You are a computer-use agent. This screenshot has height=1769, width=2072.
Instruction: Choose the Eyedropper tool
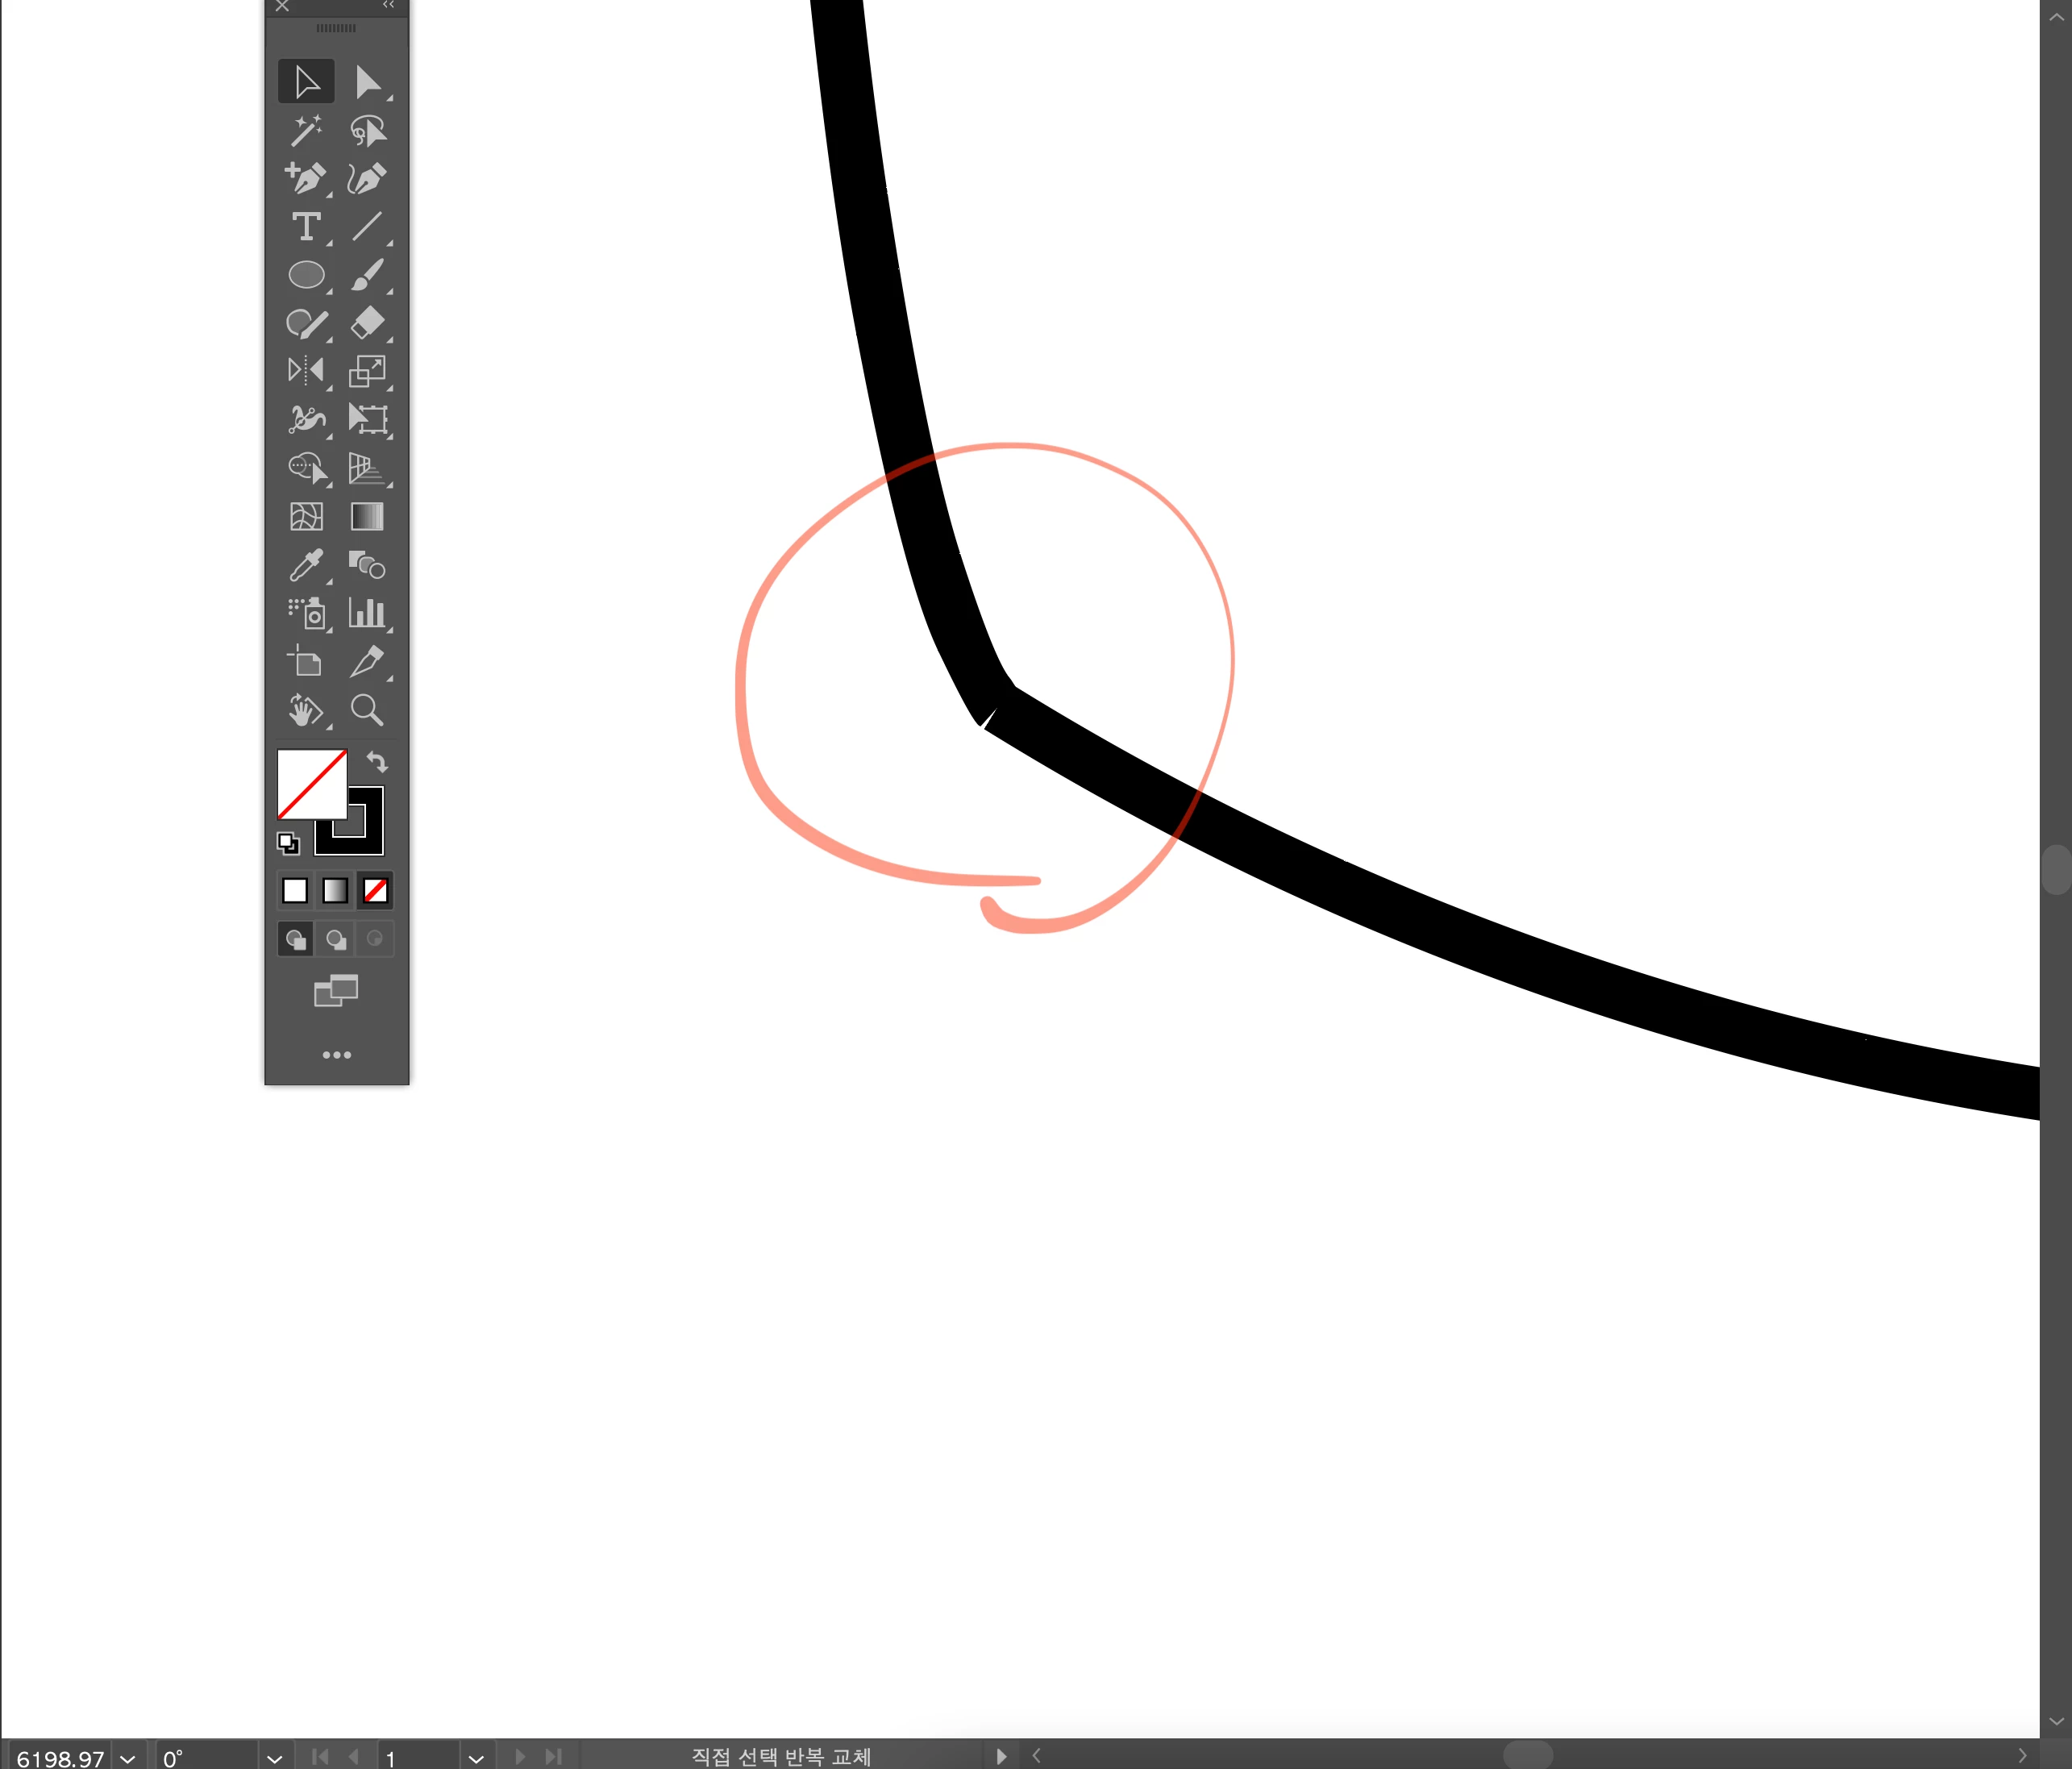pos(306,565)
